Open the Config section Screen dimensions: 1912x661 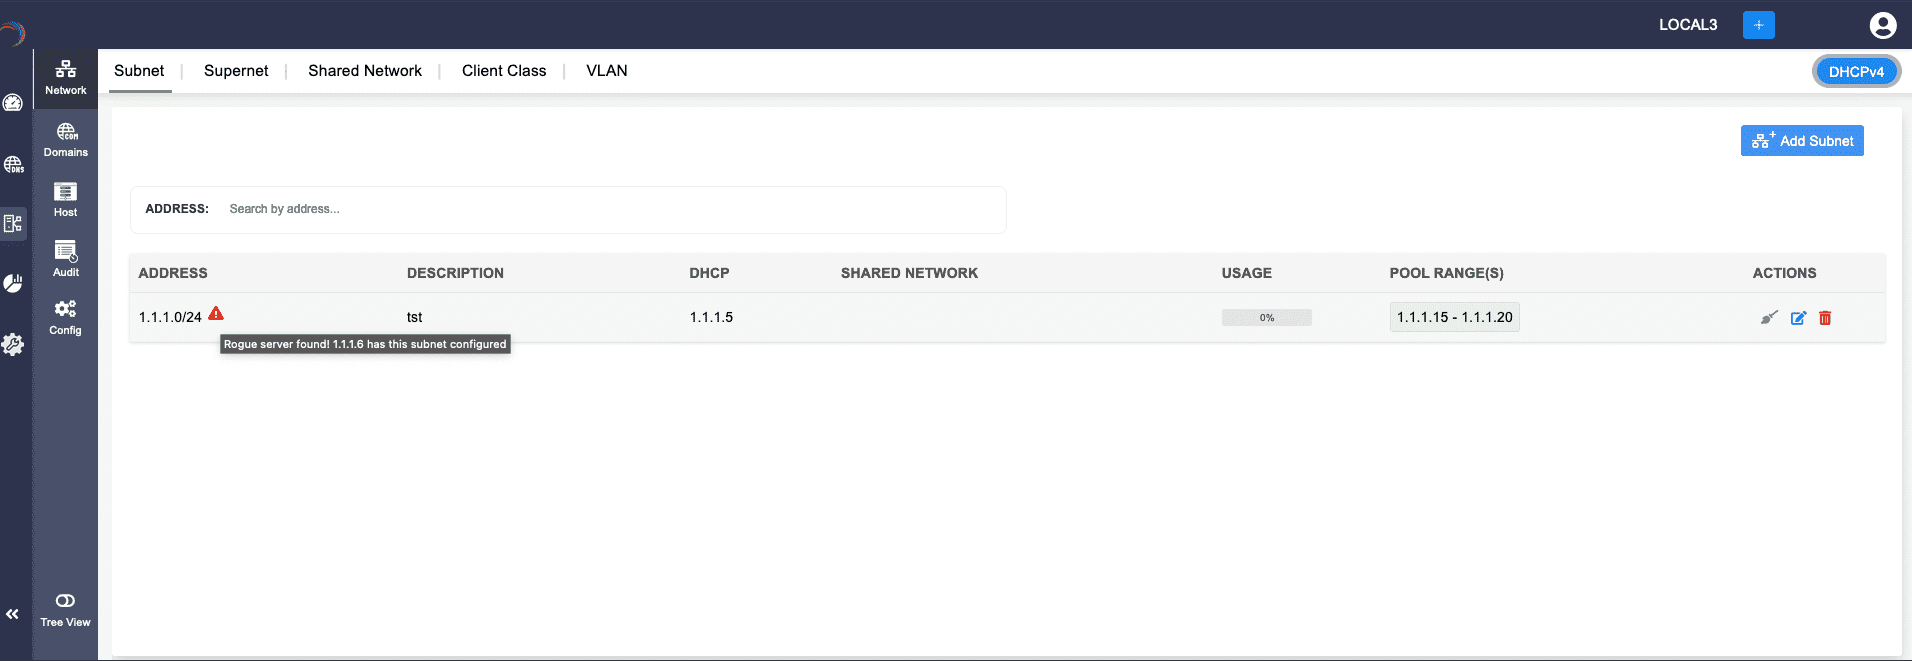[66, 317]
